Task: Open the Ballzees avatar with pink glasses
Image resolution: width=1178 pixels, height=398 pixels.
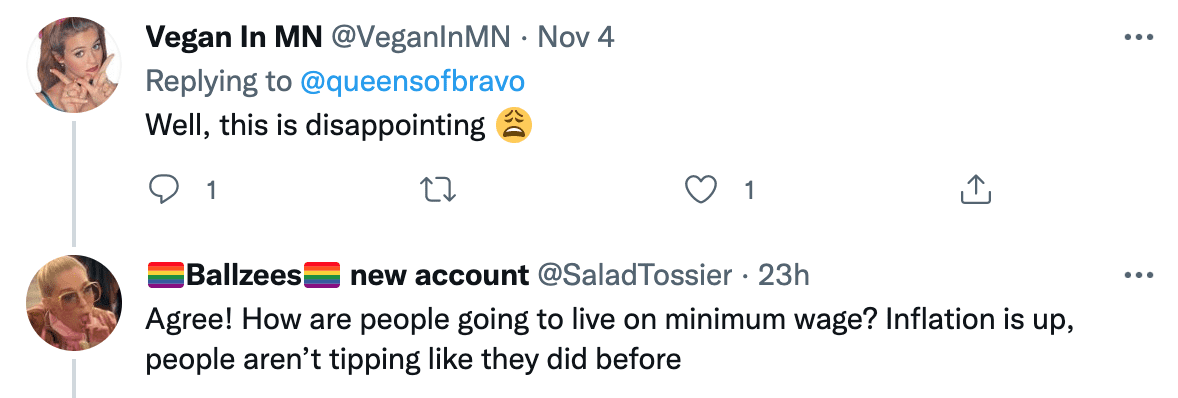Action: [x=74, y=303]
